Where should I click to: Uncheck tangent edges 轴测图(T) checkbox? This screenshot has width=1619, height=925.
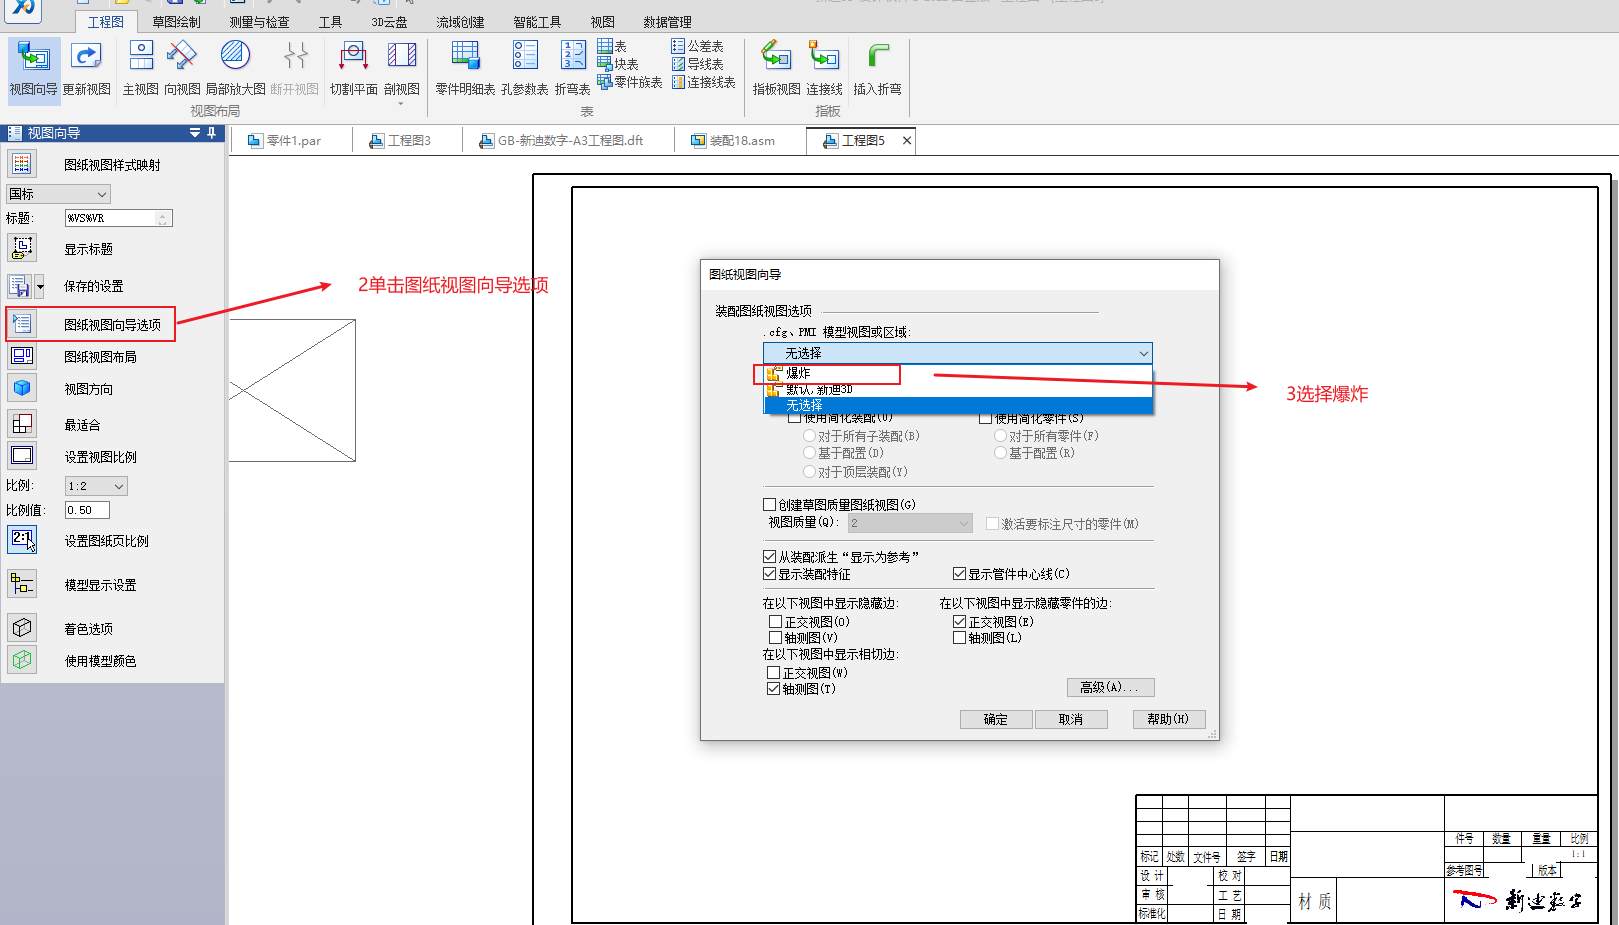(x=774, y=689)
